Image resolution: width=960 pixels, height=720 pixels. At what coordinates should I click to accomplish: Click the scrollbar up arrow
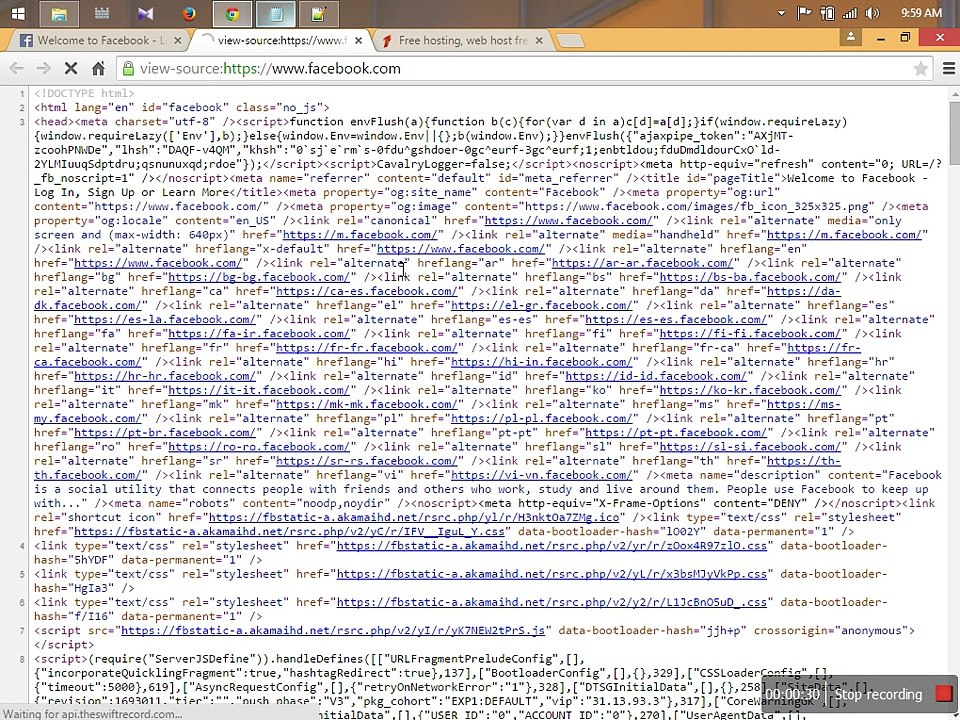pos(954,94)
